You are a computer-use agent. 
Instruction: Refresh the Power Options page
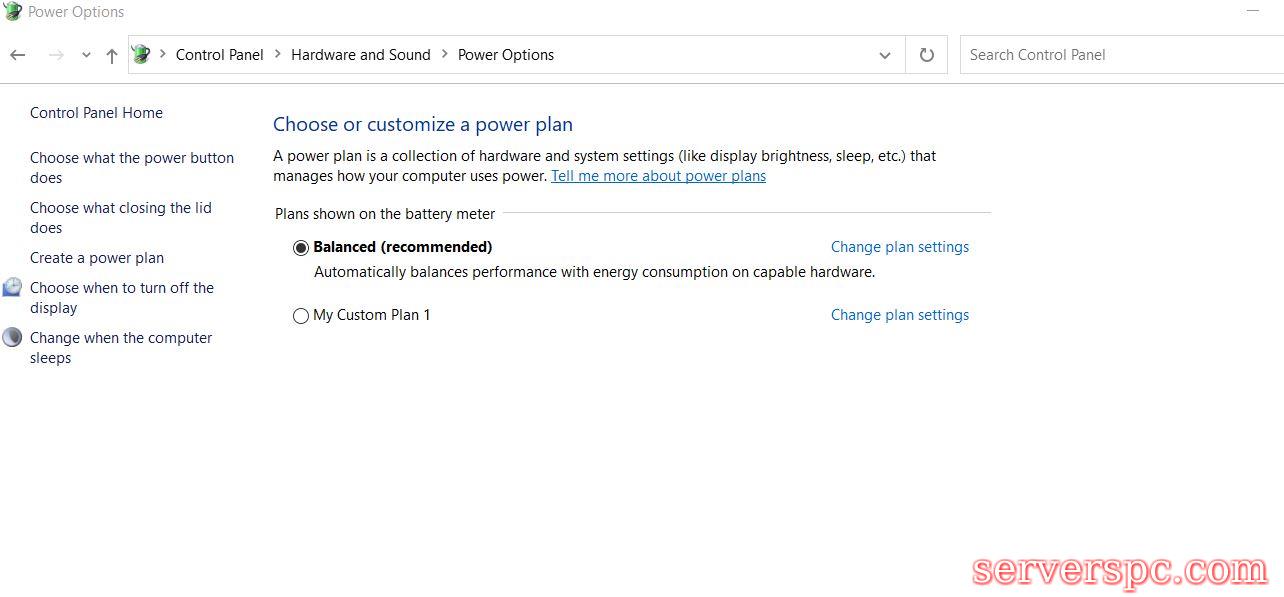[x=926, y=55]
